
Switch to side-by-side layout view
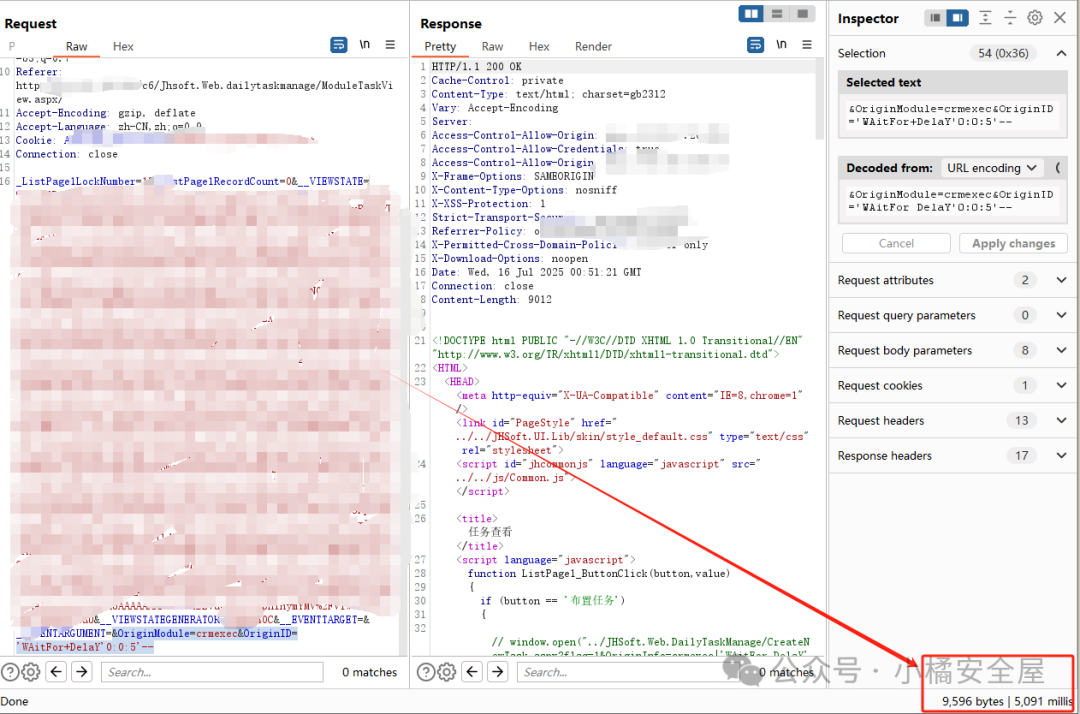751,13
